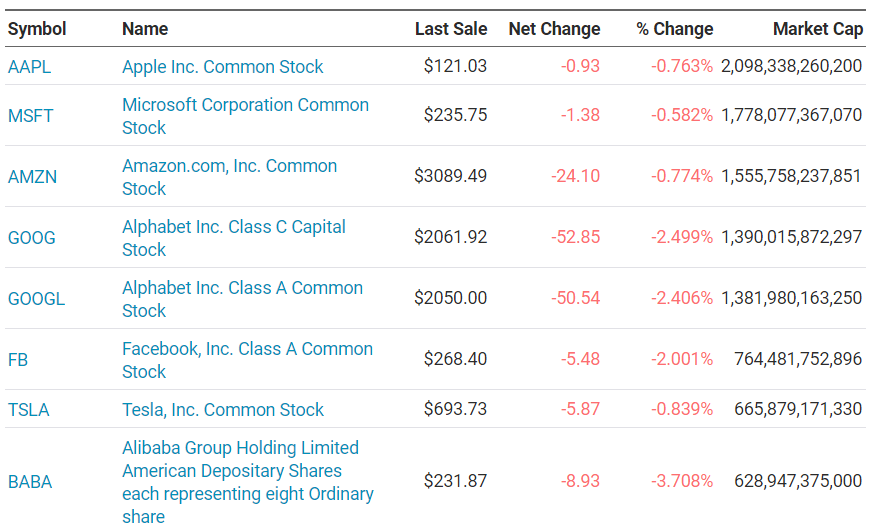Open Facebook, Inc. Class A Common Stock
The height and width of the screenshot is (524, 887).
pyautogui.click(x=247, y=360)
